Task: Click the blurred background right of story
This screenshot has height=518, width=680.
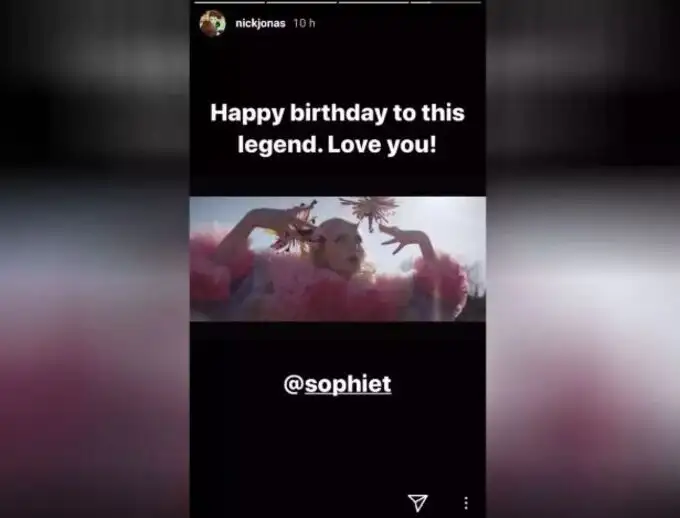Action: point(583,259)
